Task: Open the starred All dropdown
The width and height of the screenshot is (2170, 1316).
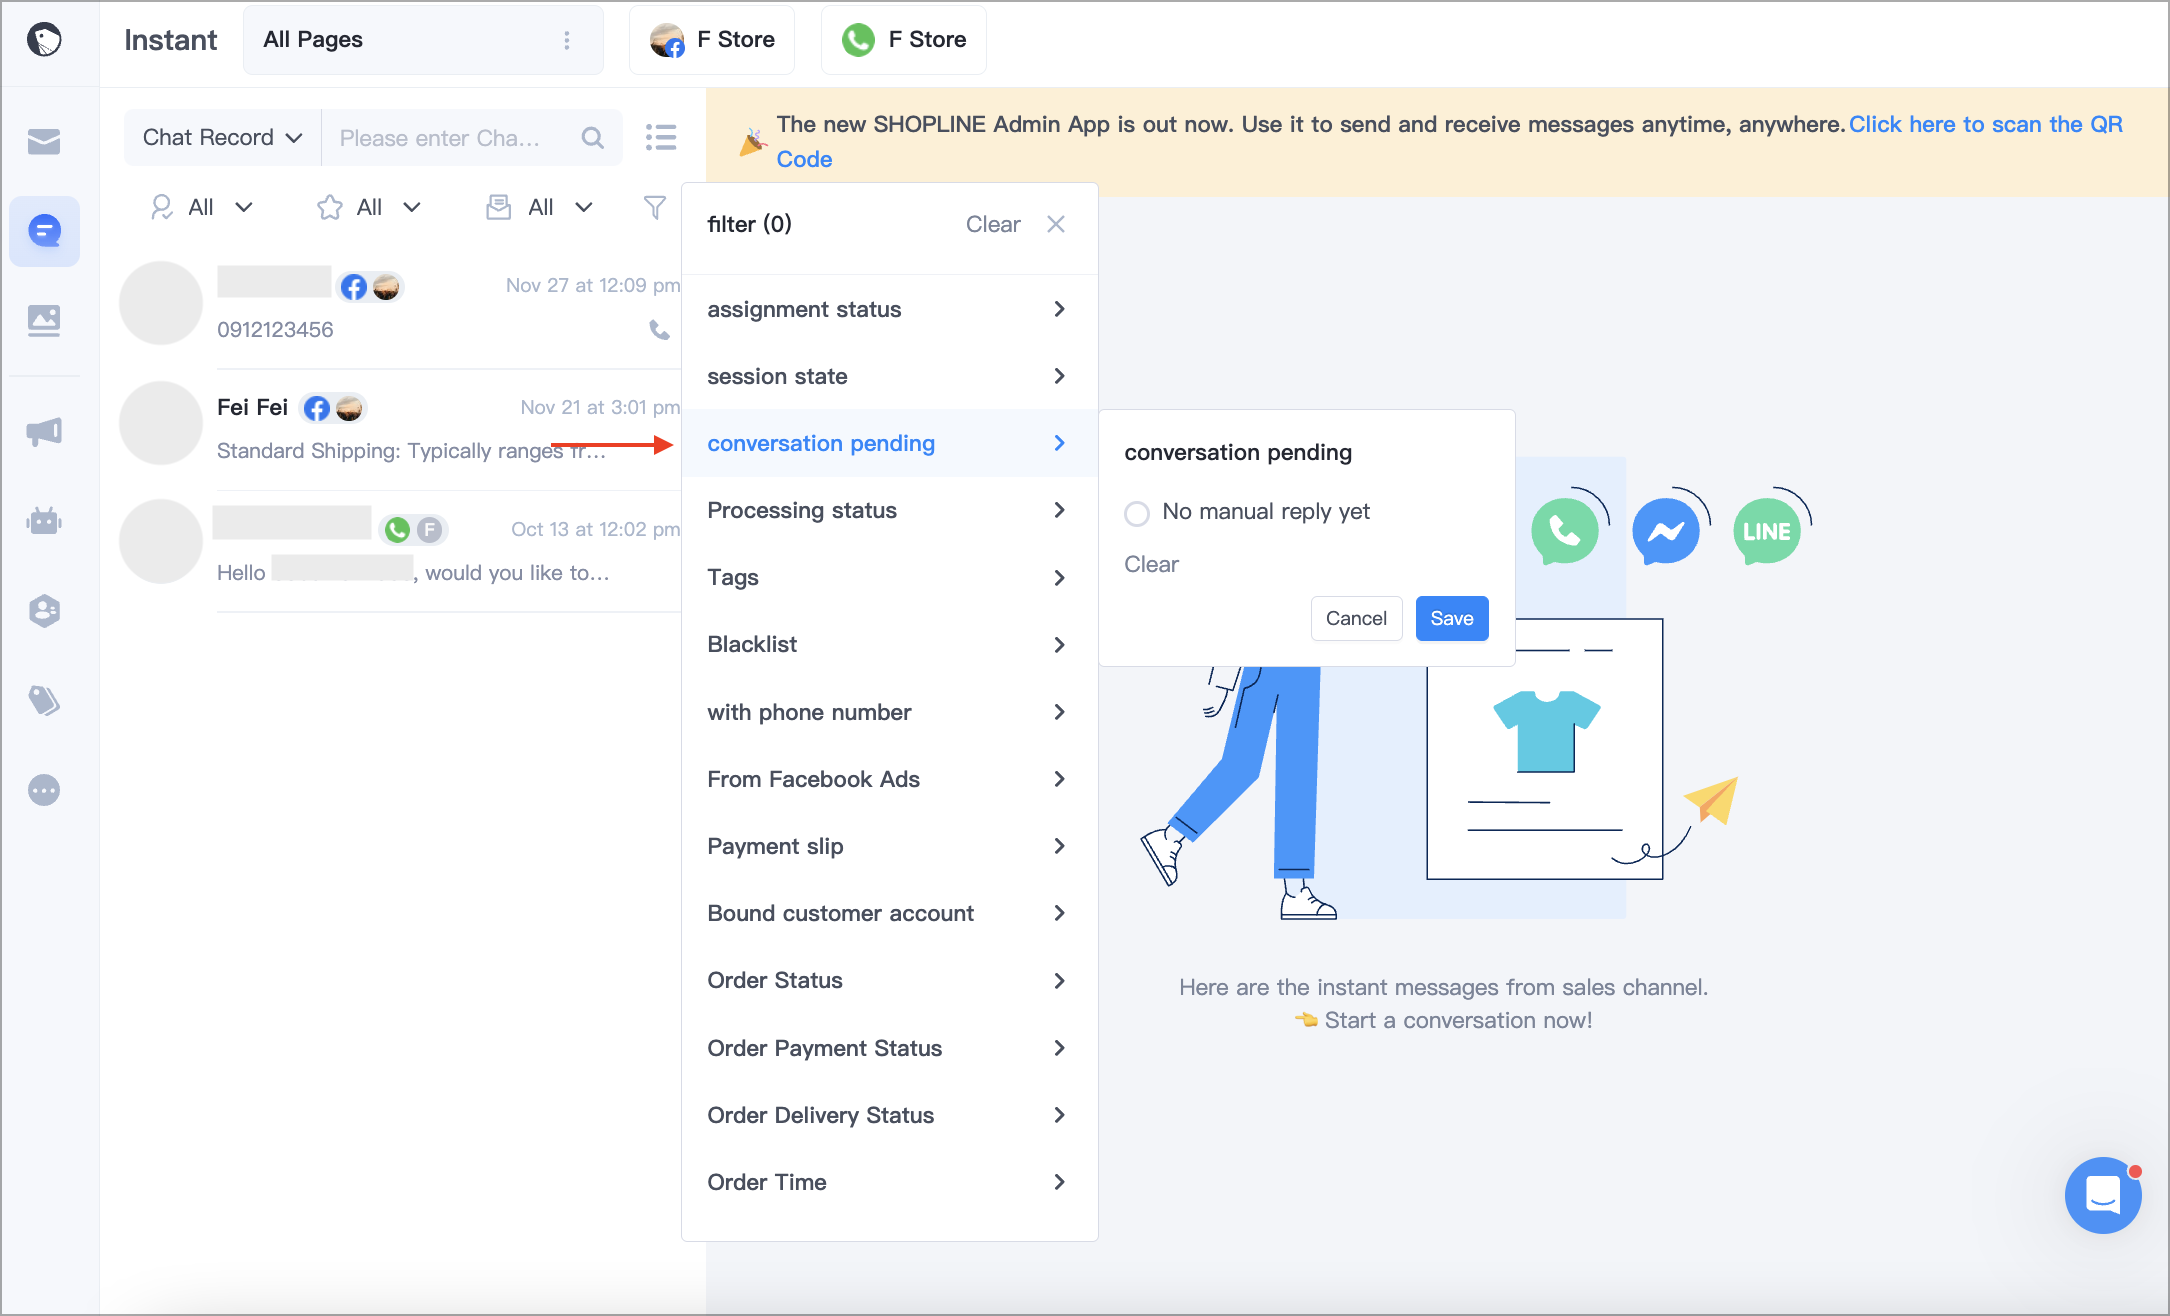Action: pos(369,207)
